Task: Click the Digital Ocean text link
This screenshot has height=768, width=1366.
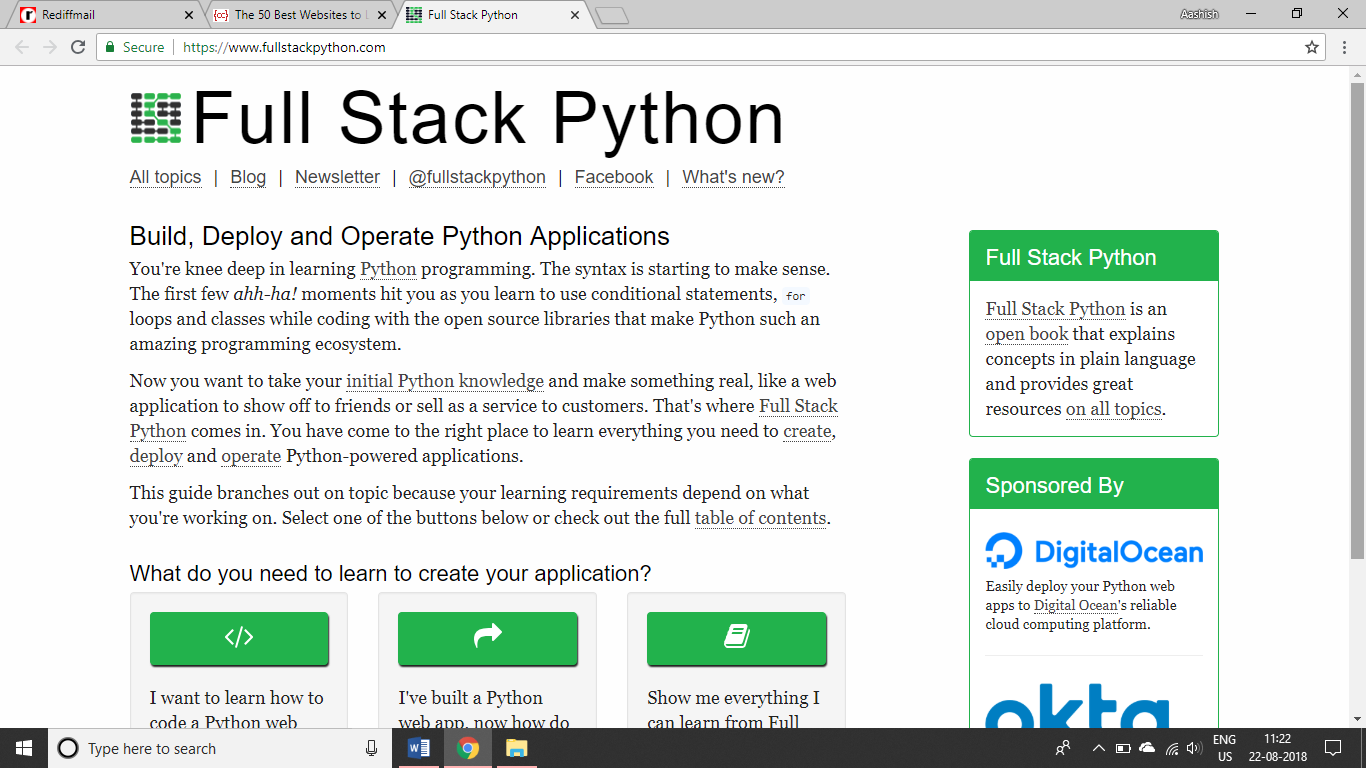Action: click(1075, 605)
